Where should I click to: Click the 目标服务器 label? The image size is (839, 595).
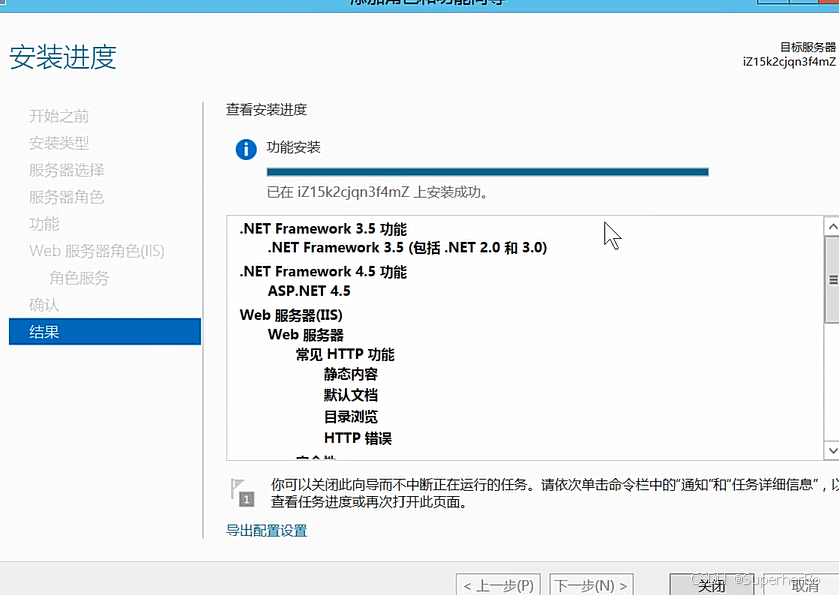pos(808,47)
